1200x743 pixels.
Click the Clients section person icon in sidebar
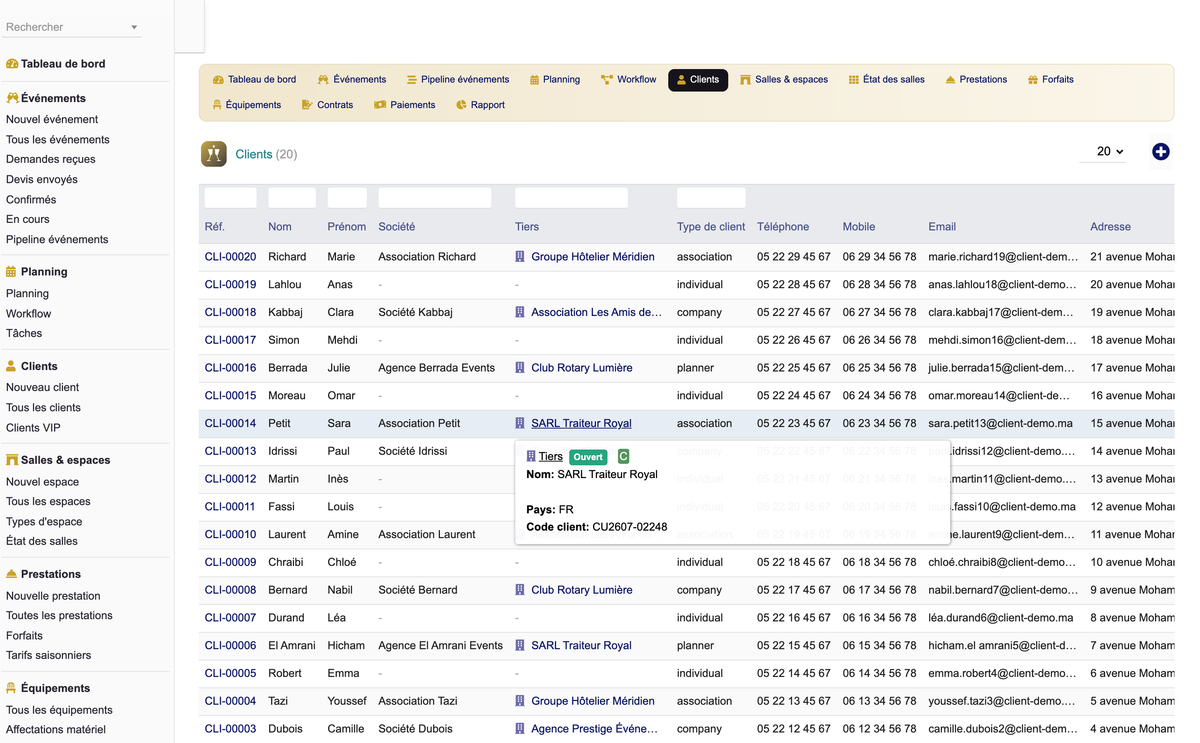(11, 366)
